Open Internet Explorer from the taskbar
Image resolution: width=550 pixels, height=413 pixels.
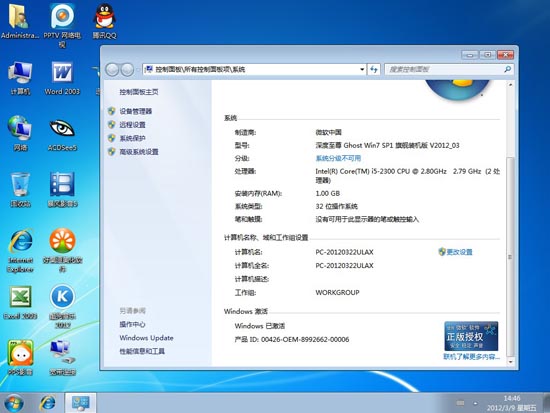pyautogui.click(x=47, y=403)
